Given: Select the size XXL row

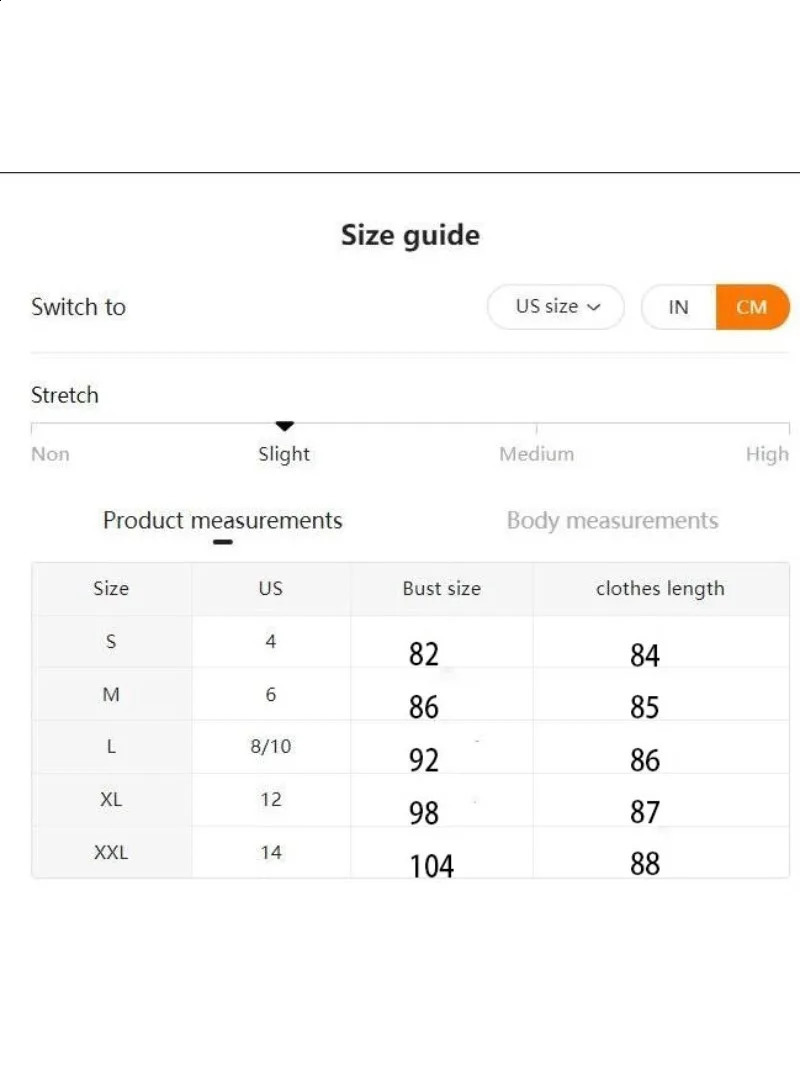Looking at the screenshot, I should point(111,853).
